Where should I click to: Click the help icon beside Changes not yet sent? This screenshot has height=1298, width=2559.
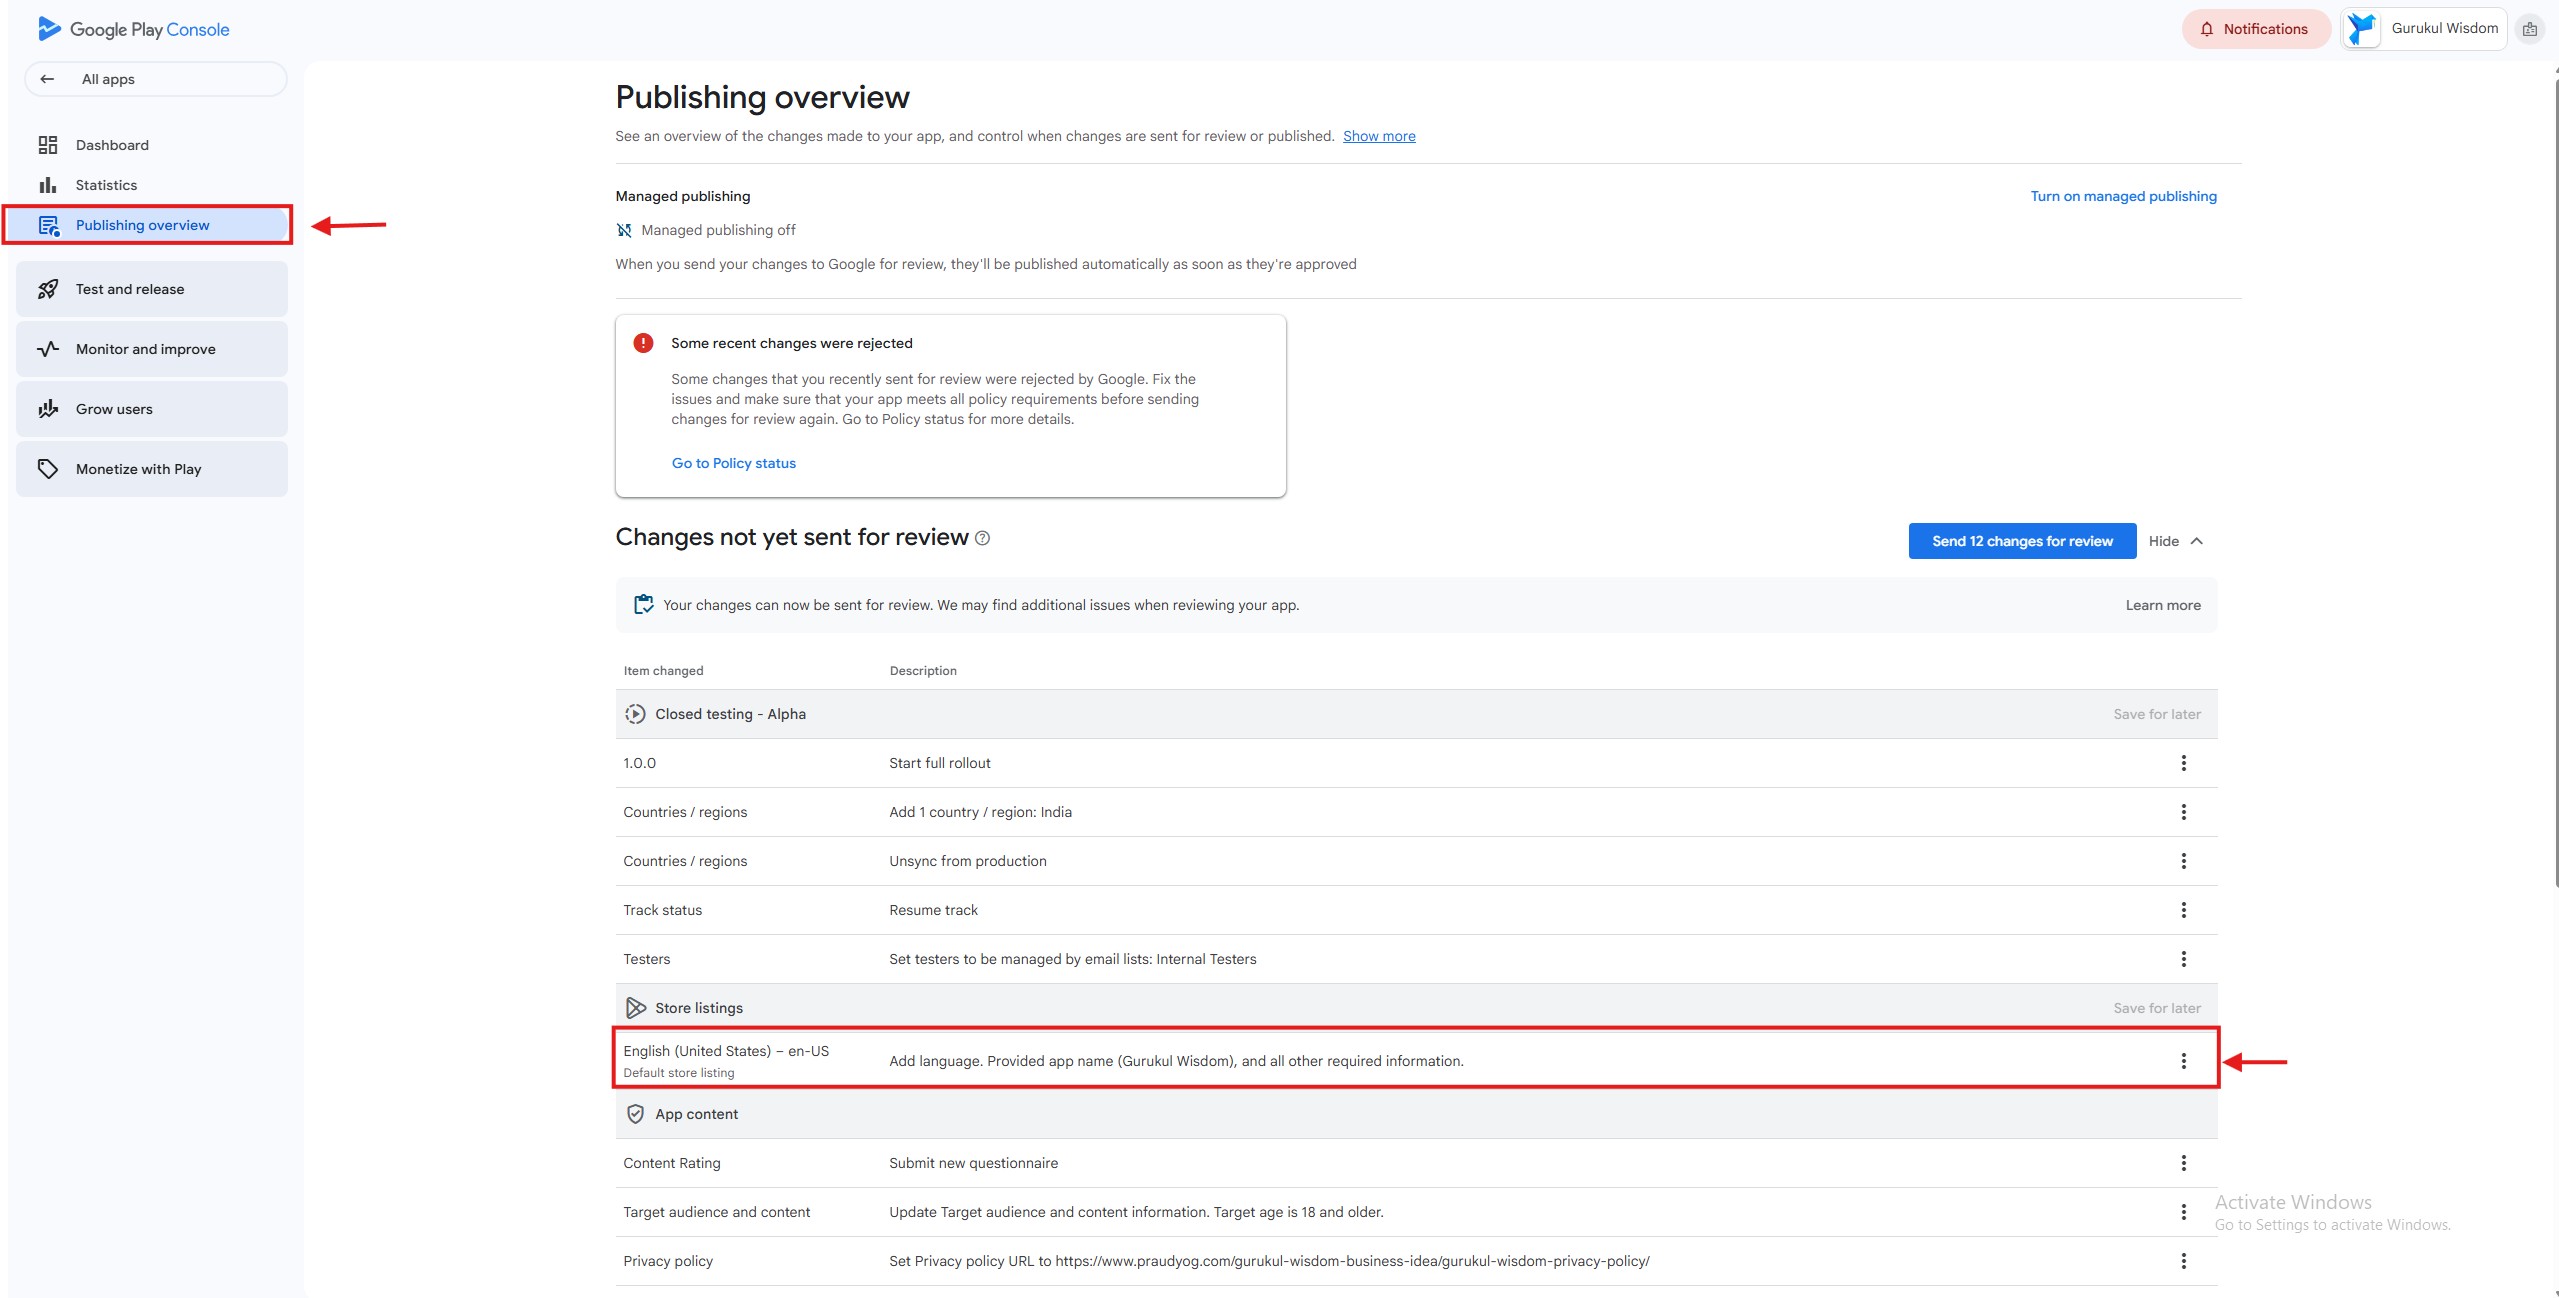click(982, 538)
